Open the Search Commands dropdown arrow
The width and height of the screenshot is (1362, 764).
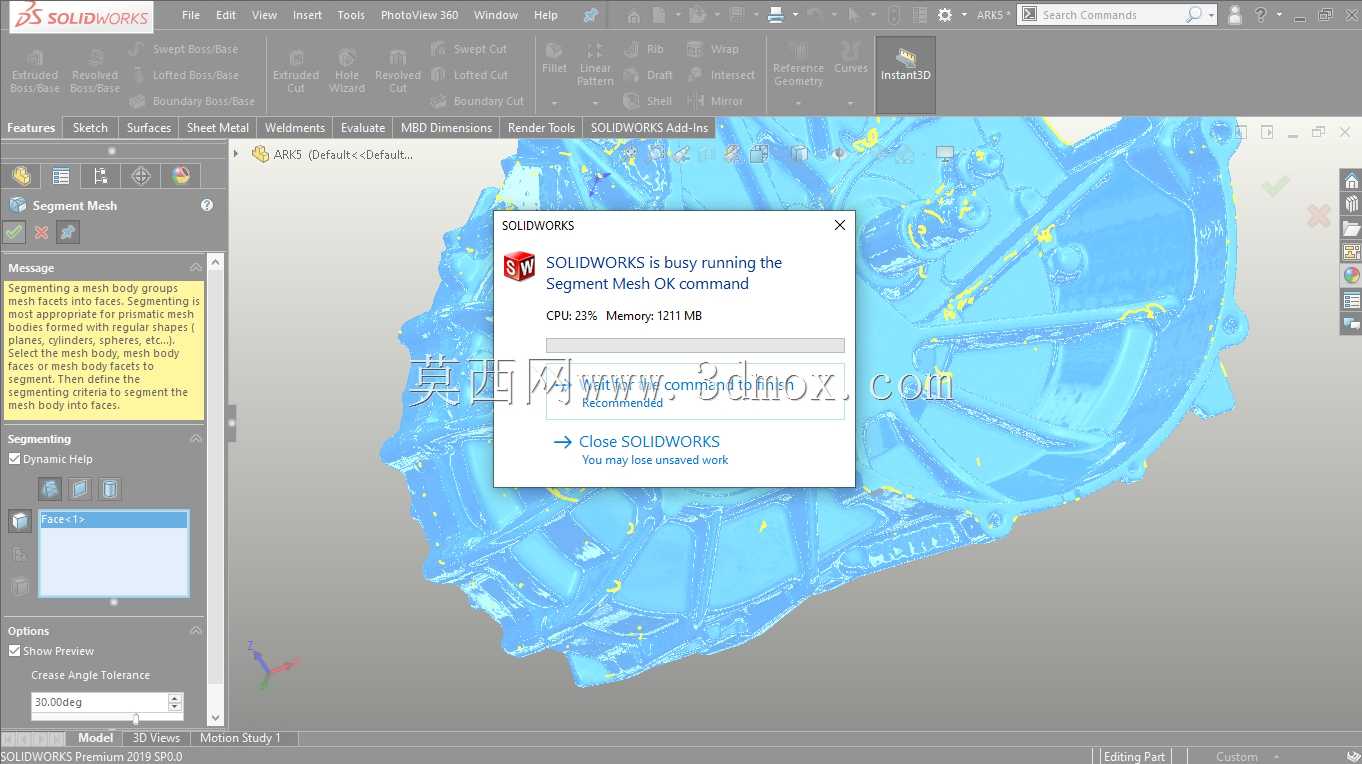click(x=1211, y=15)
